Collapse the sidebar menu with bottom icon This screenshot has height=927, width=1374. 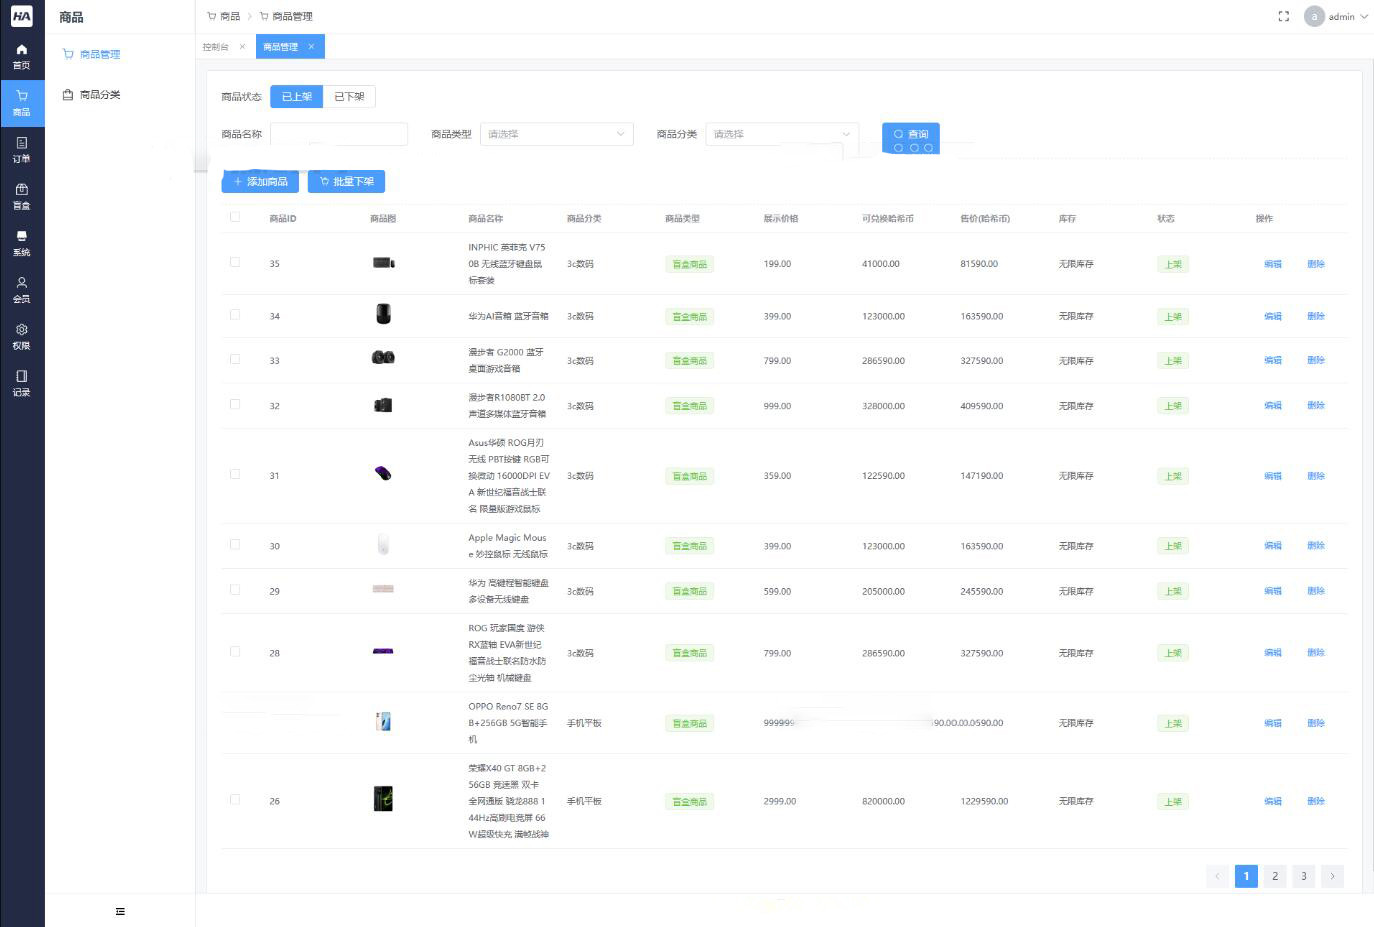pos(120,911)
